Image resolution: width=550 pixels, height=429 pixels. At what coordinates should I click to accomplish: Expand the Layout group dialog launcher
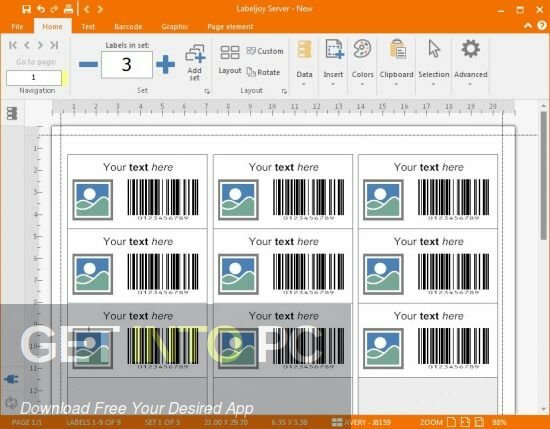point(284,91)
